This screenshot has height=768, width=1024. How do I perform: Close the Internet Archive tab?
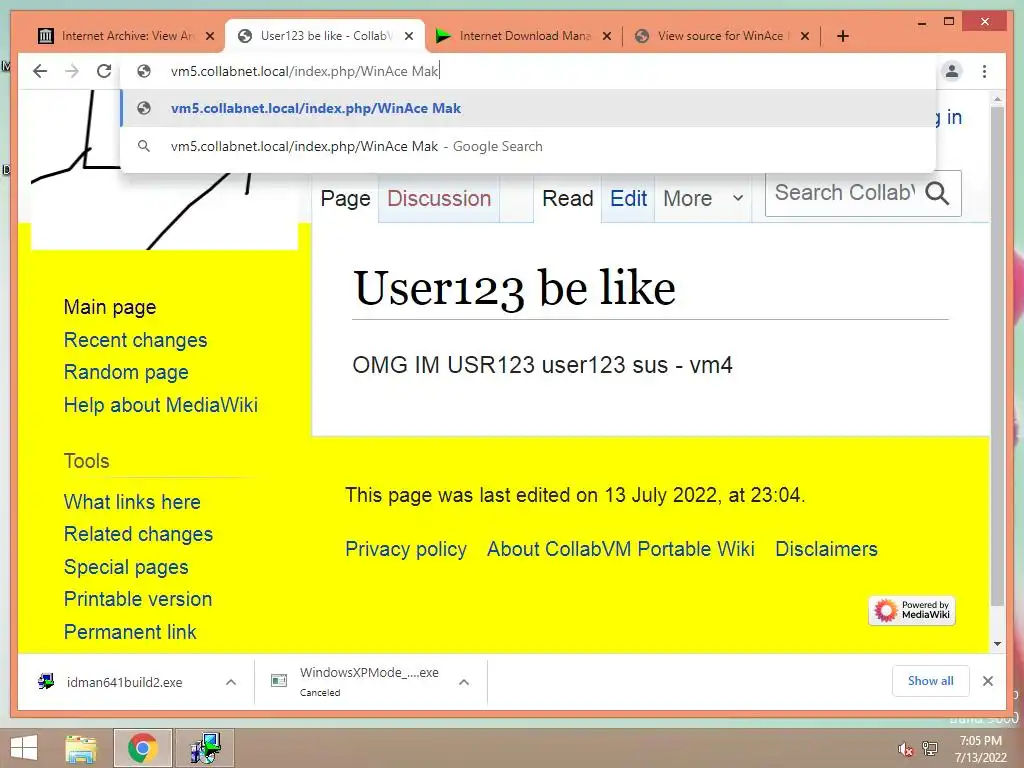pos(210,36)
